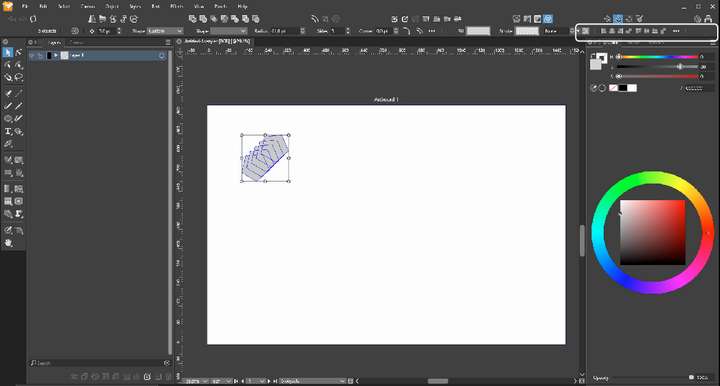Toggle lock on Layer 1
The image size is (720, 386).
click(40, 56)
